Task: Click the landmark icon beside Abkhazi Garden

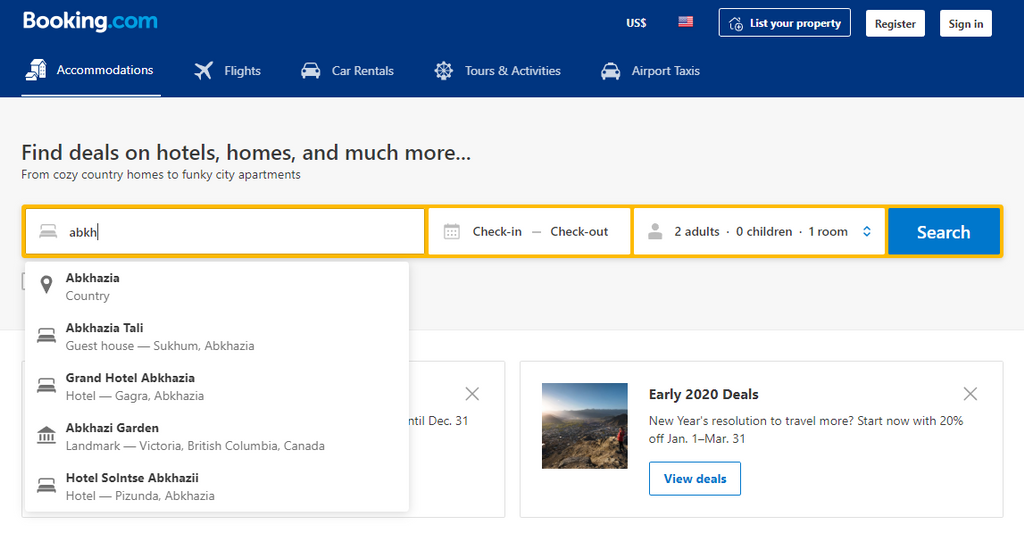Action: pyautogui.click(x=46, y=436)
